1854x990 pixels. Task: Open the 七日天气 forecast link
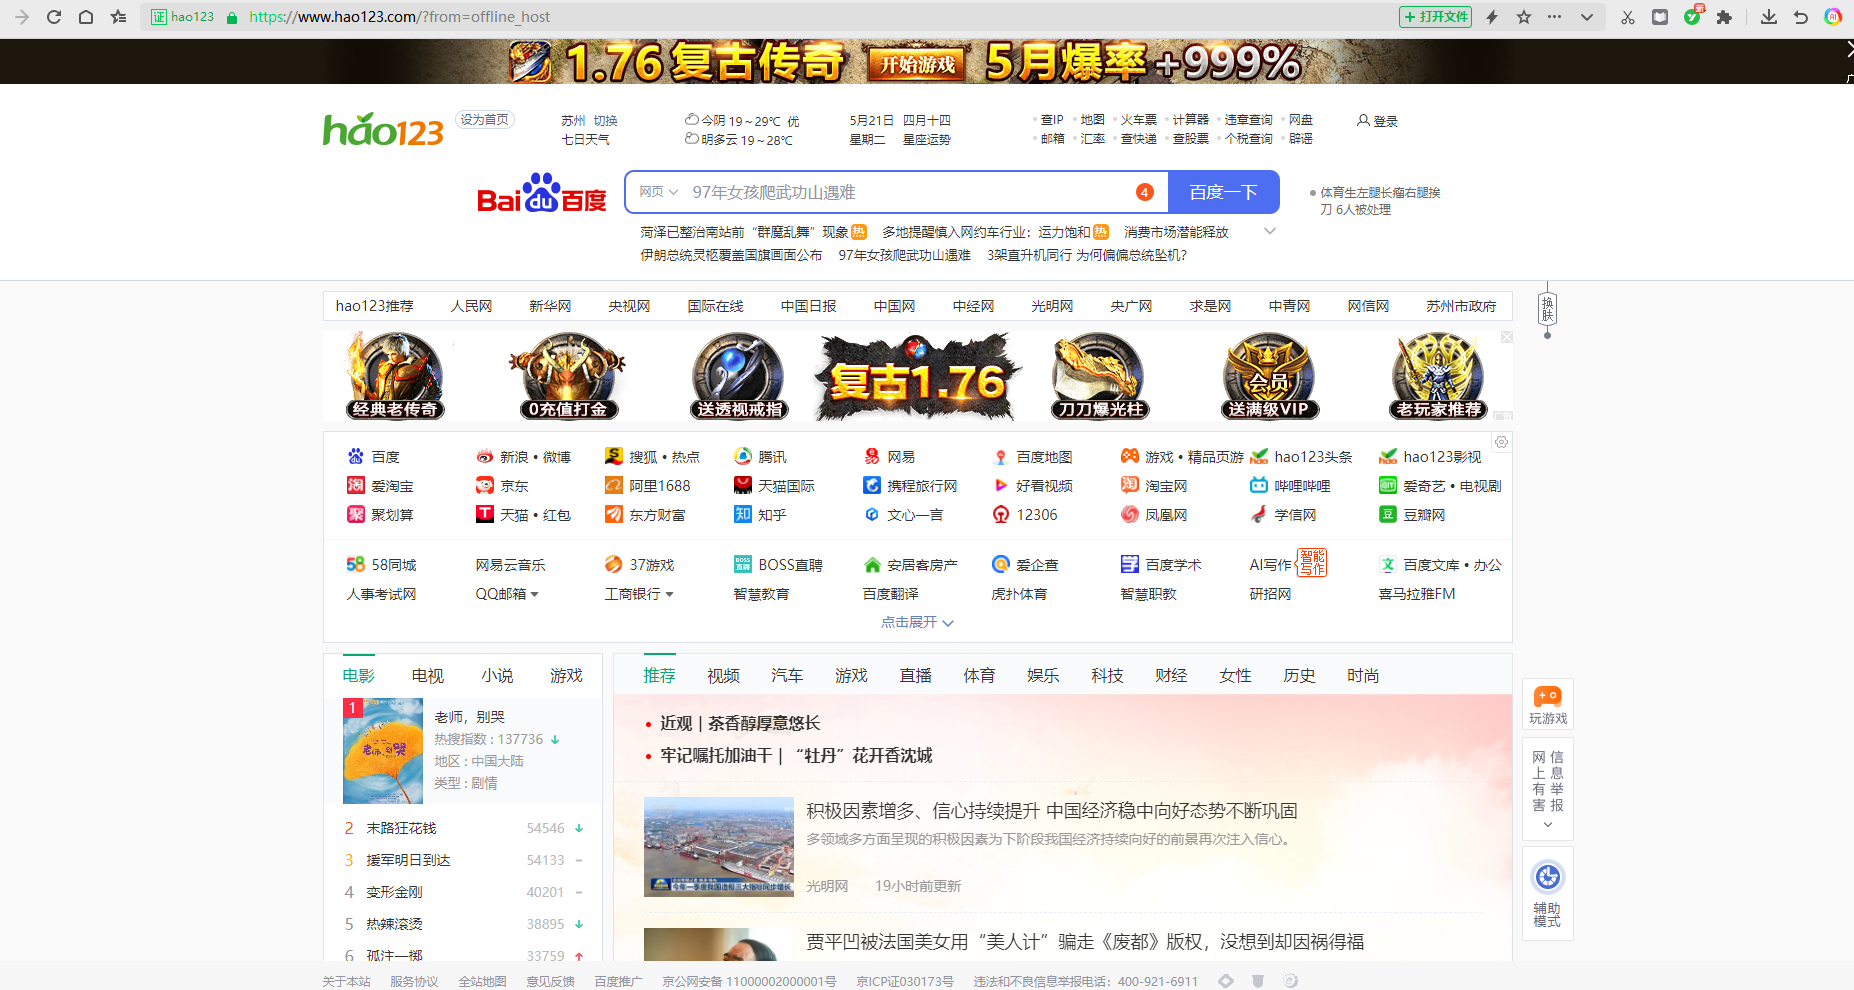pyautogui.click(x=585, y=139)
